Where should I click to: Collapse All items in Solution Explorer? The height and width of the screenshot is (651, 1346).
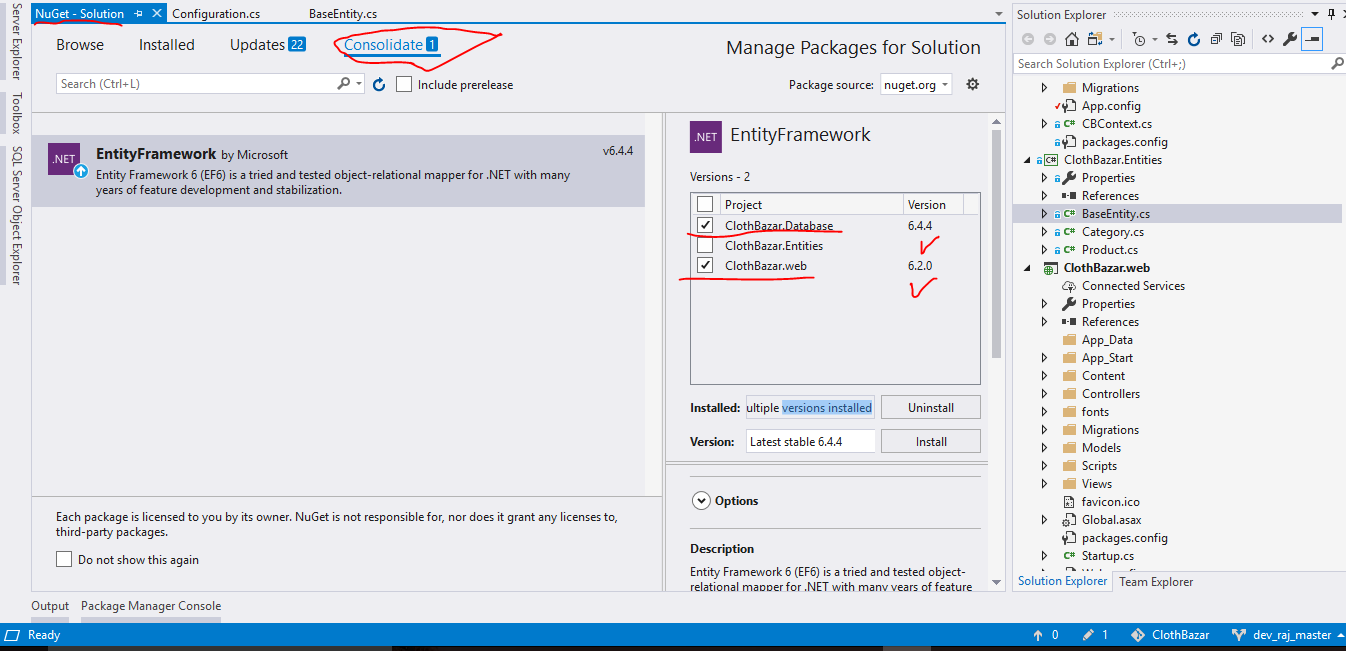[1216, 39]
